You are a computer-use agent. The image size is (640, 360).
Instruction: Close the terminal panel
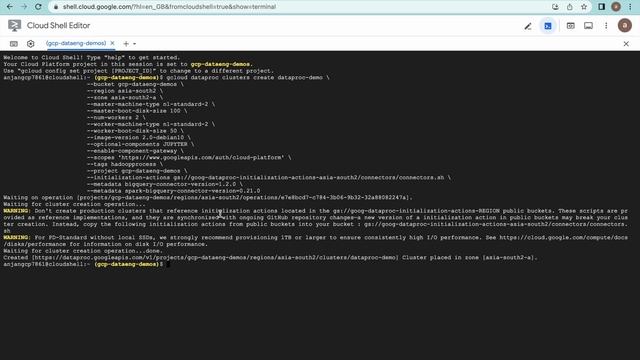tap(626, 44)
